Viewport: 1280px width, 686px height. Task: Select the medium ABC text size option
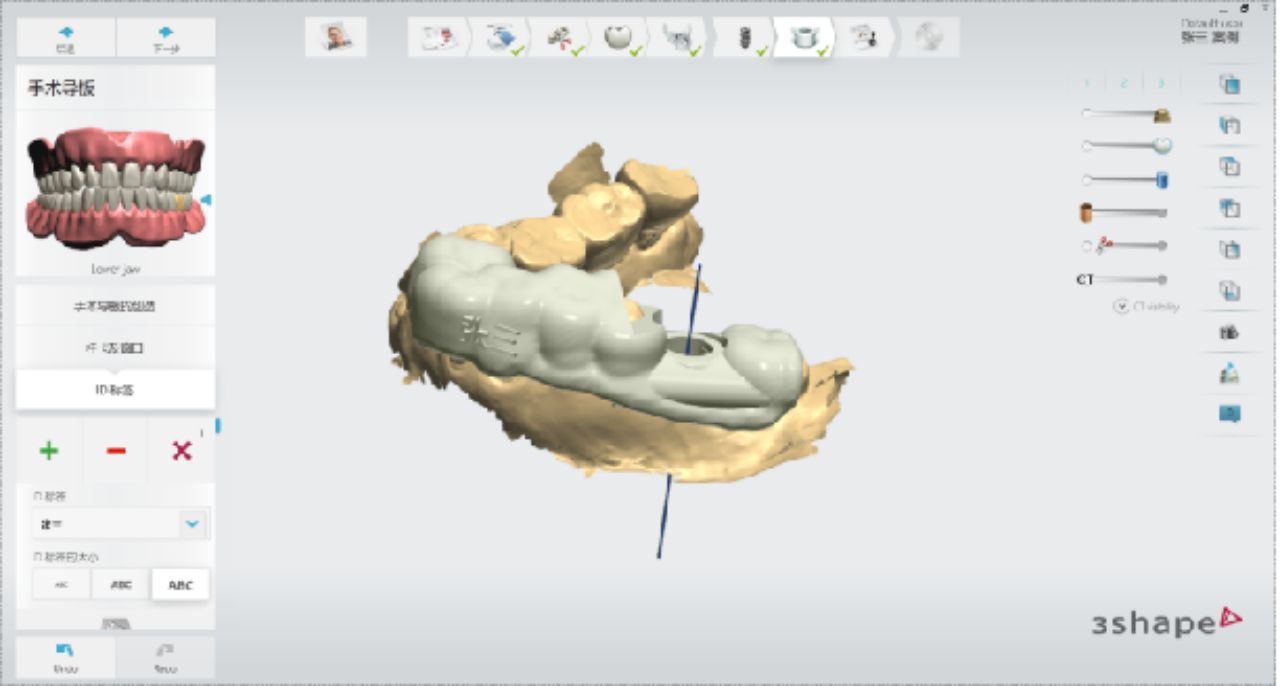pyautogui.click(x=120, y=585)
